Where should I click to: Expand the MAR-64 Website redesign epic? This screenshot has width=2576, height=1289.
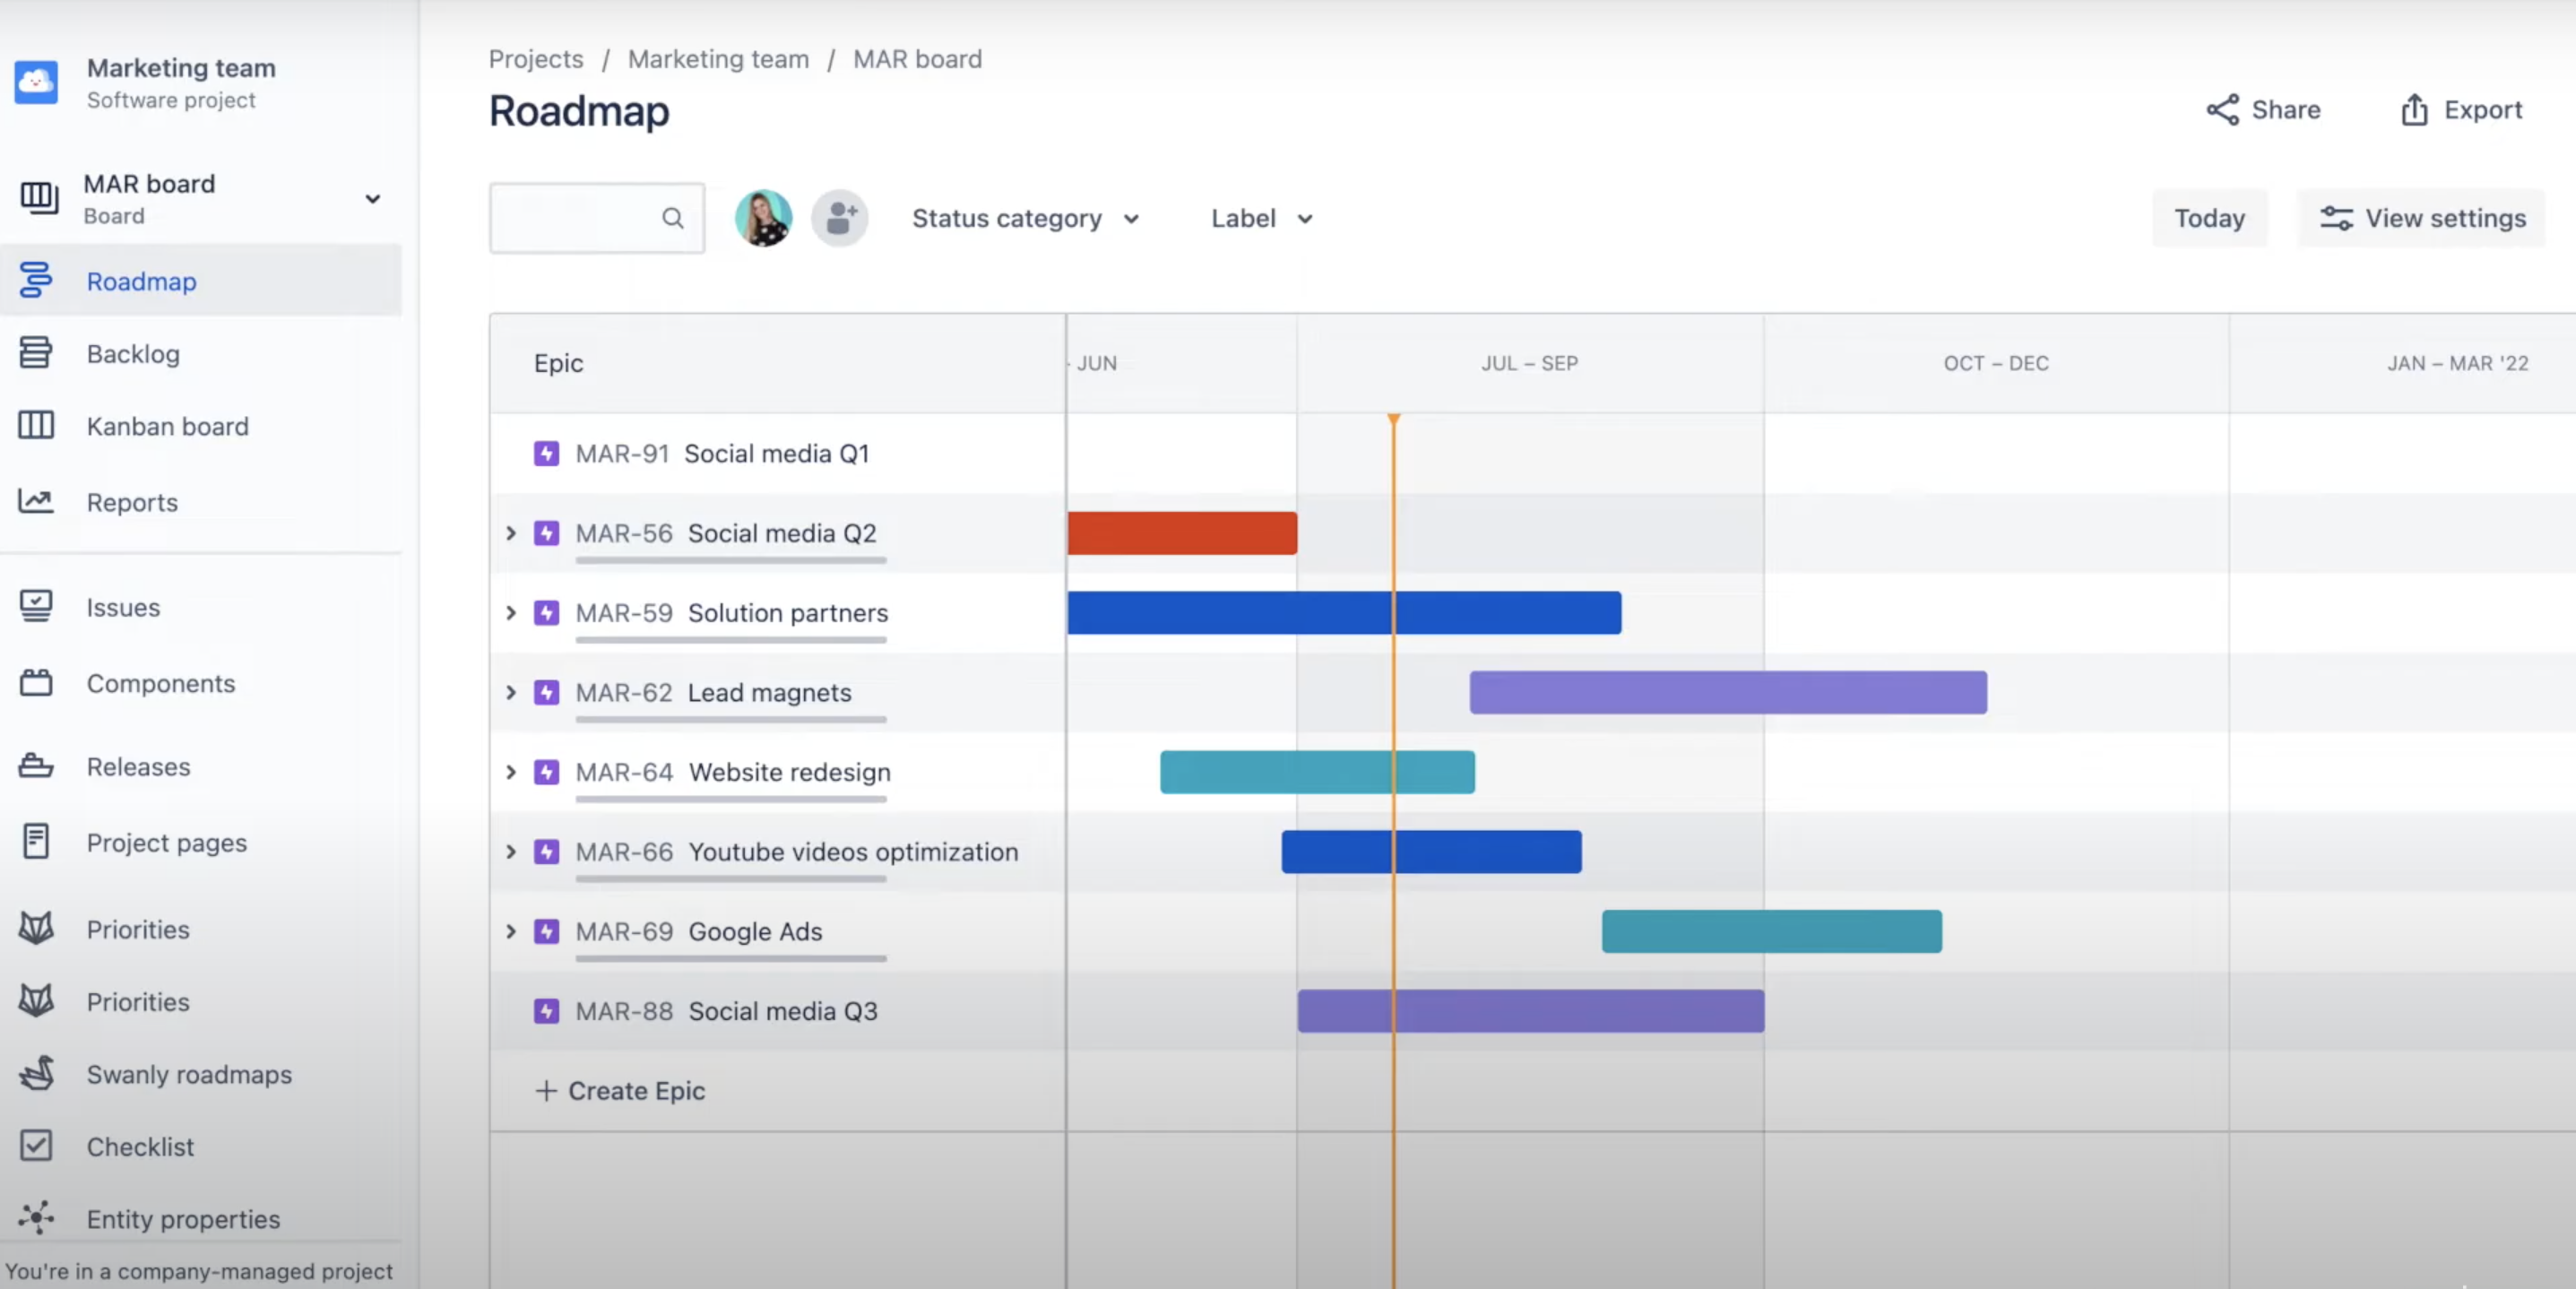pos(511,772)
